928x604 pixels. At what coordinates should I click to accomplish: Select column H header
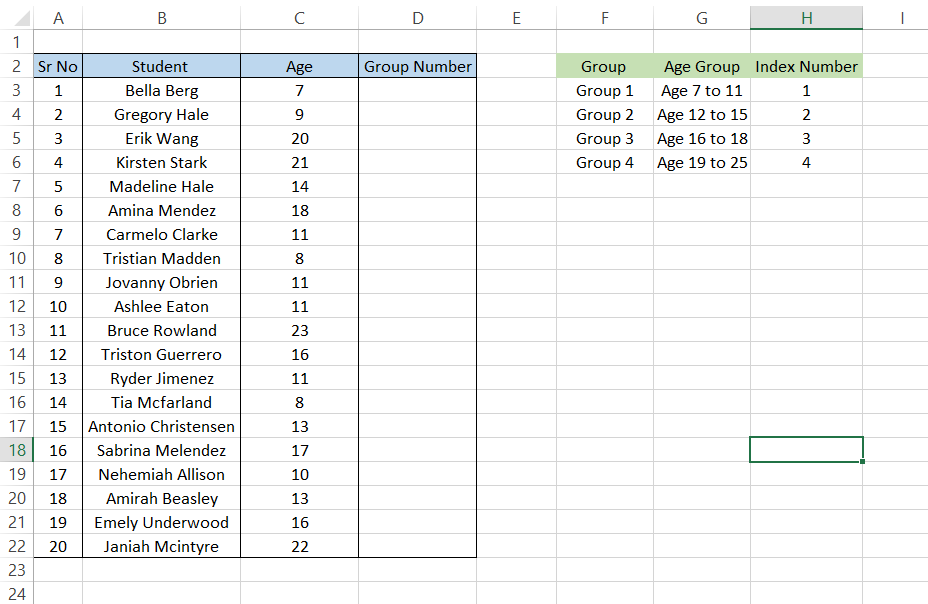tap(806, 18)
